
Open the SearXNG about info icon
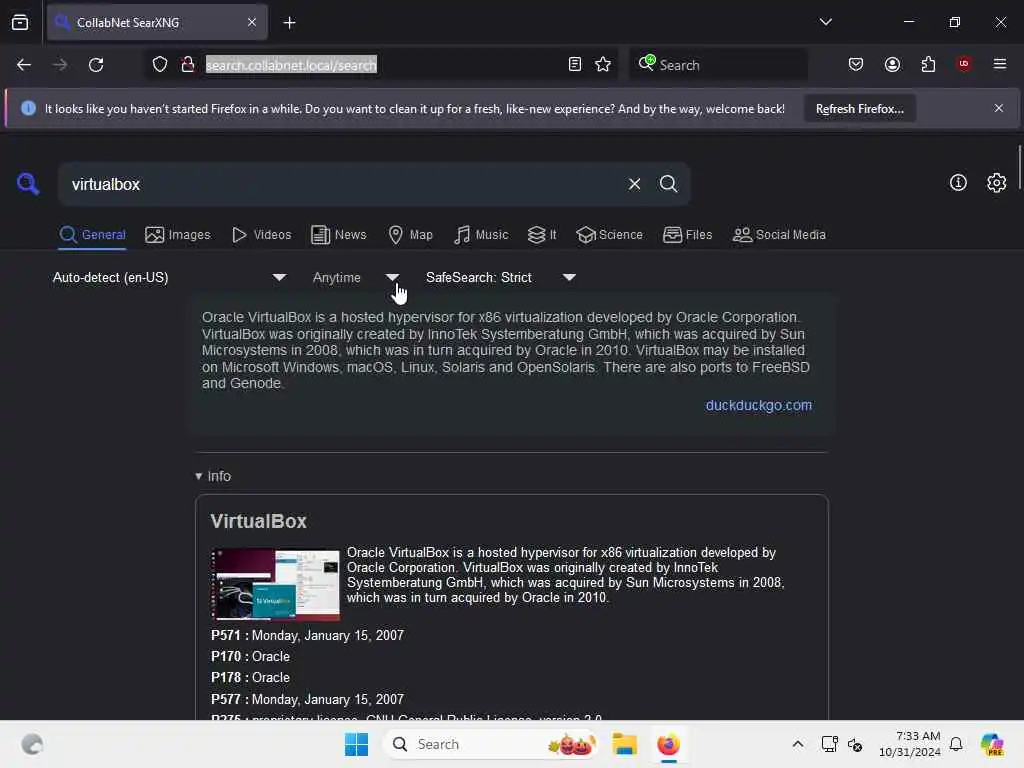958,183
